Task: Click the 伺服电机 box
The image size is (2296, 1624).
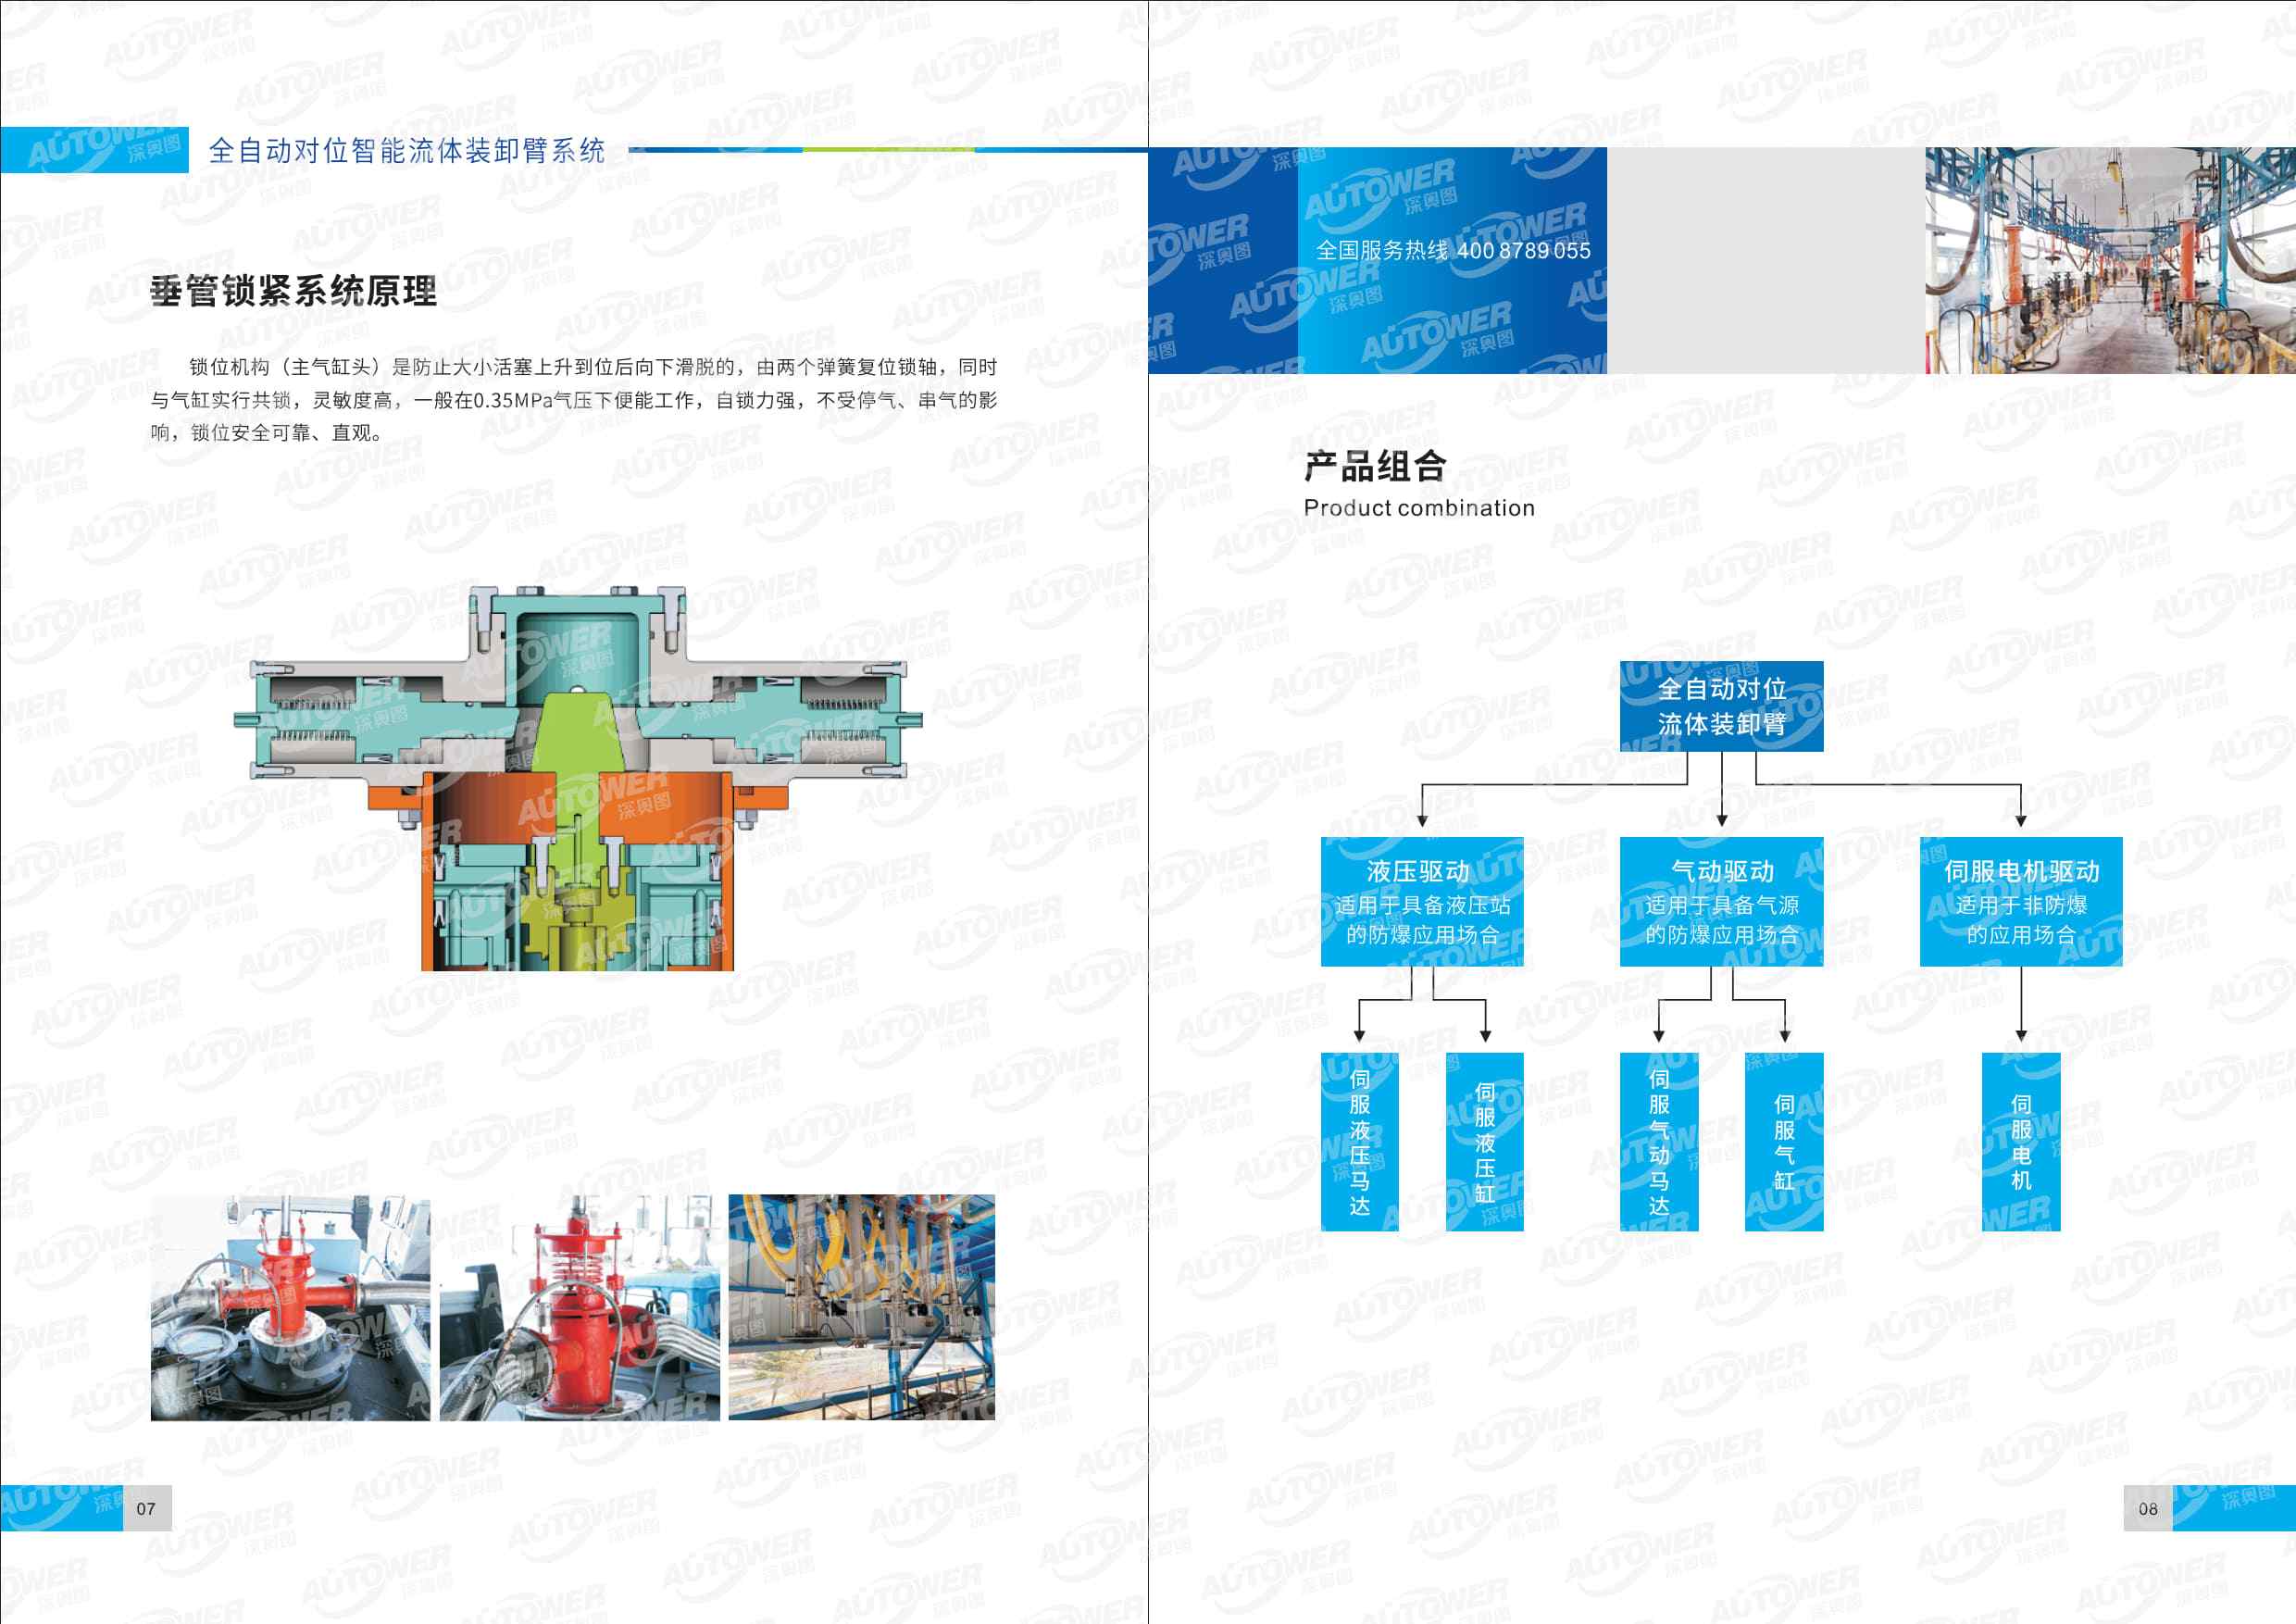Action: tap(2021, 1141)
